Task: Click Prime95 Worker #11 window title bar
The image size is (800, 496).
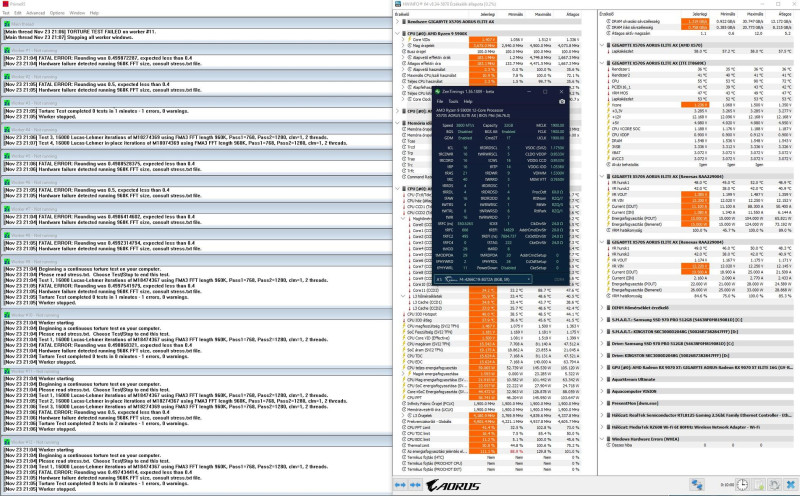Action: point(196,371)
